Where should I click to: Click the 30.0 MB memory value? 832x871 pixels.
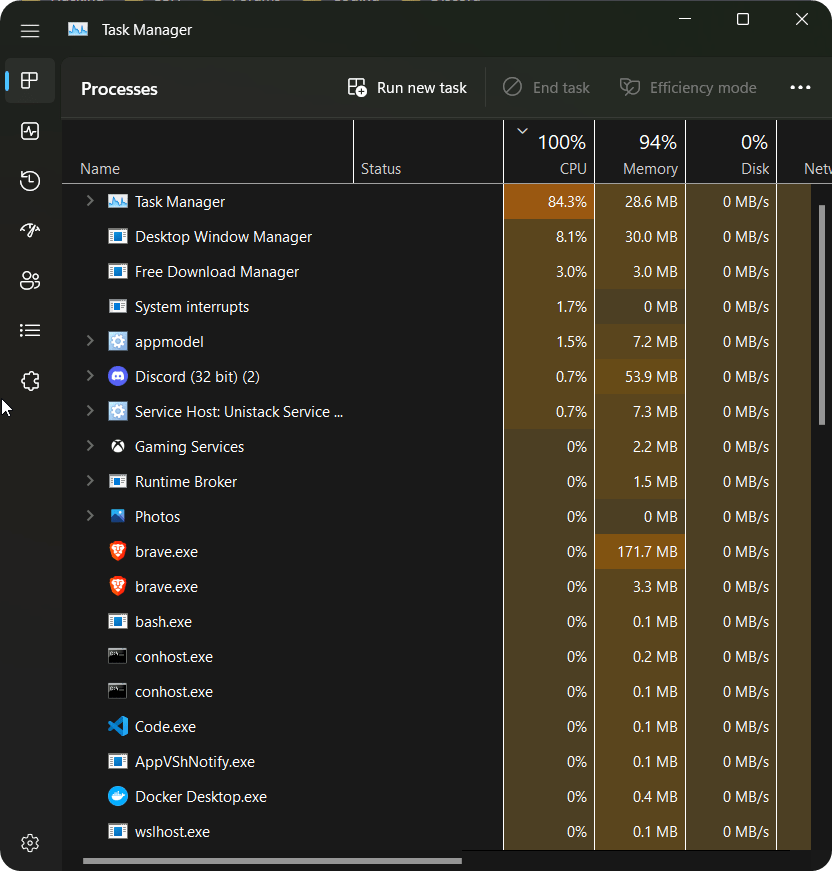click(651, 237)
